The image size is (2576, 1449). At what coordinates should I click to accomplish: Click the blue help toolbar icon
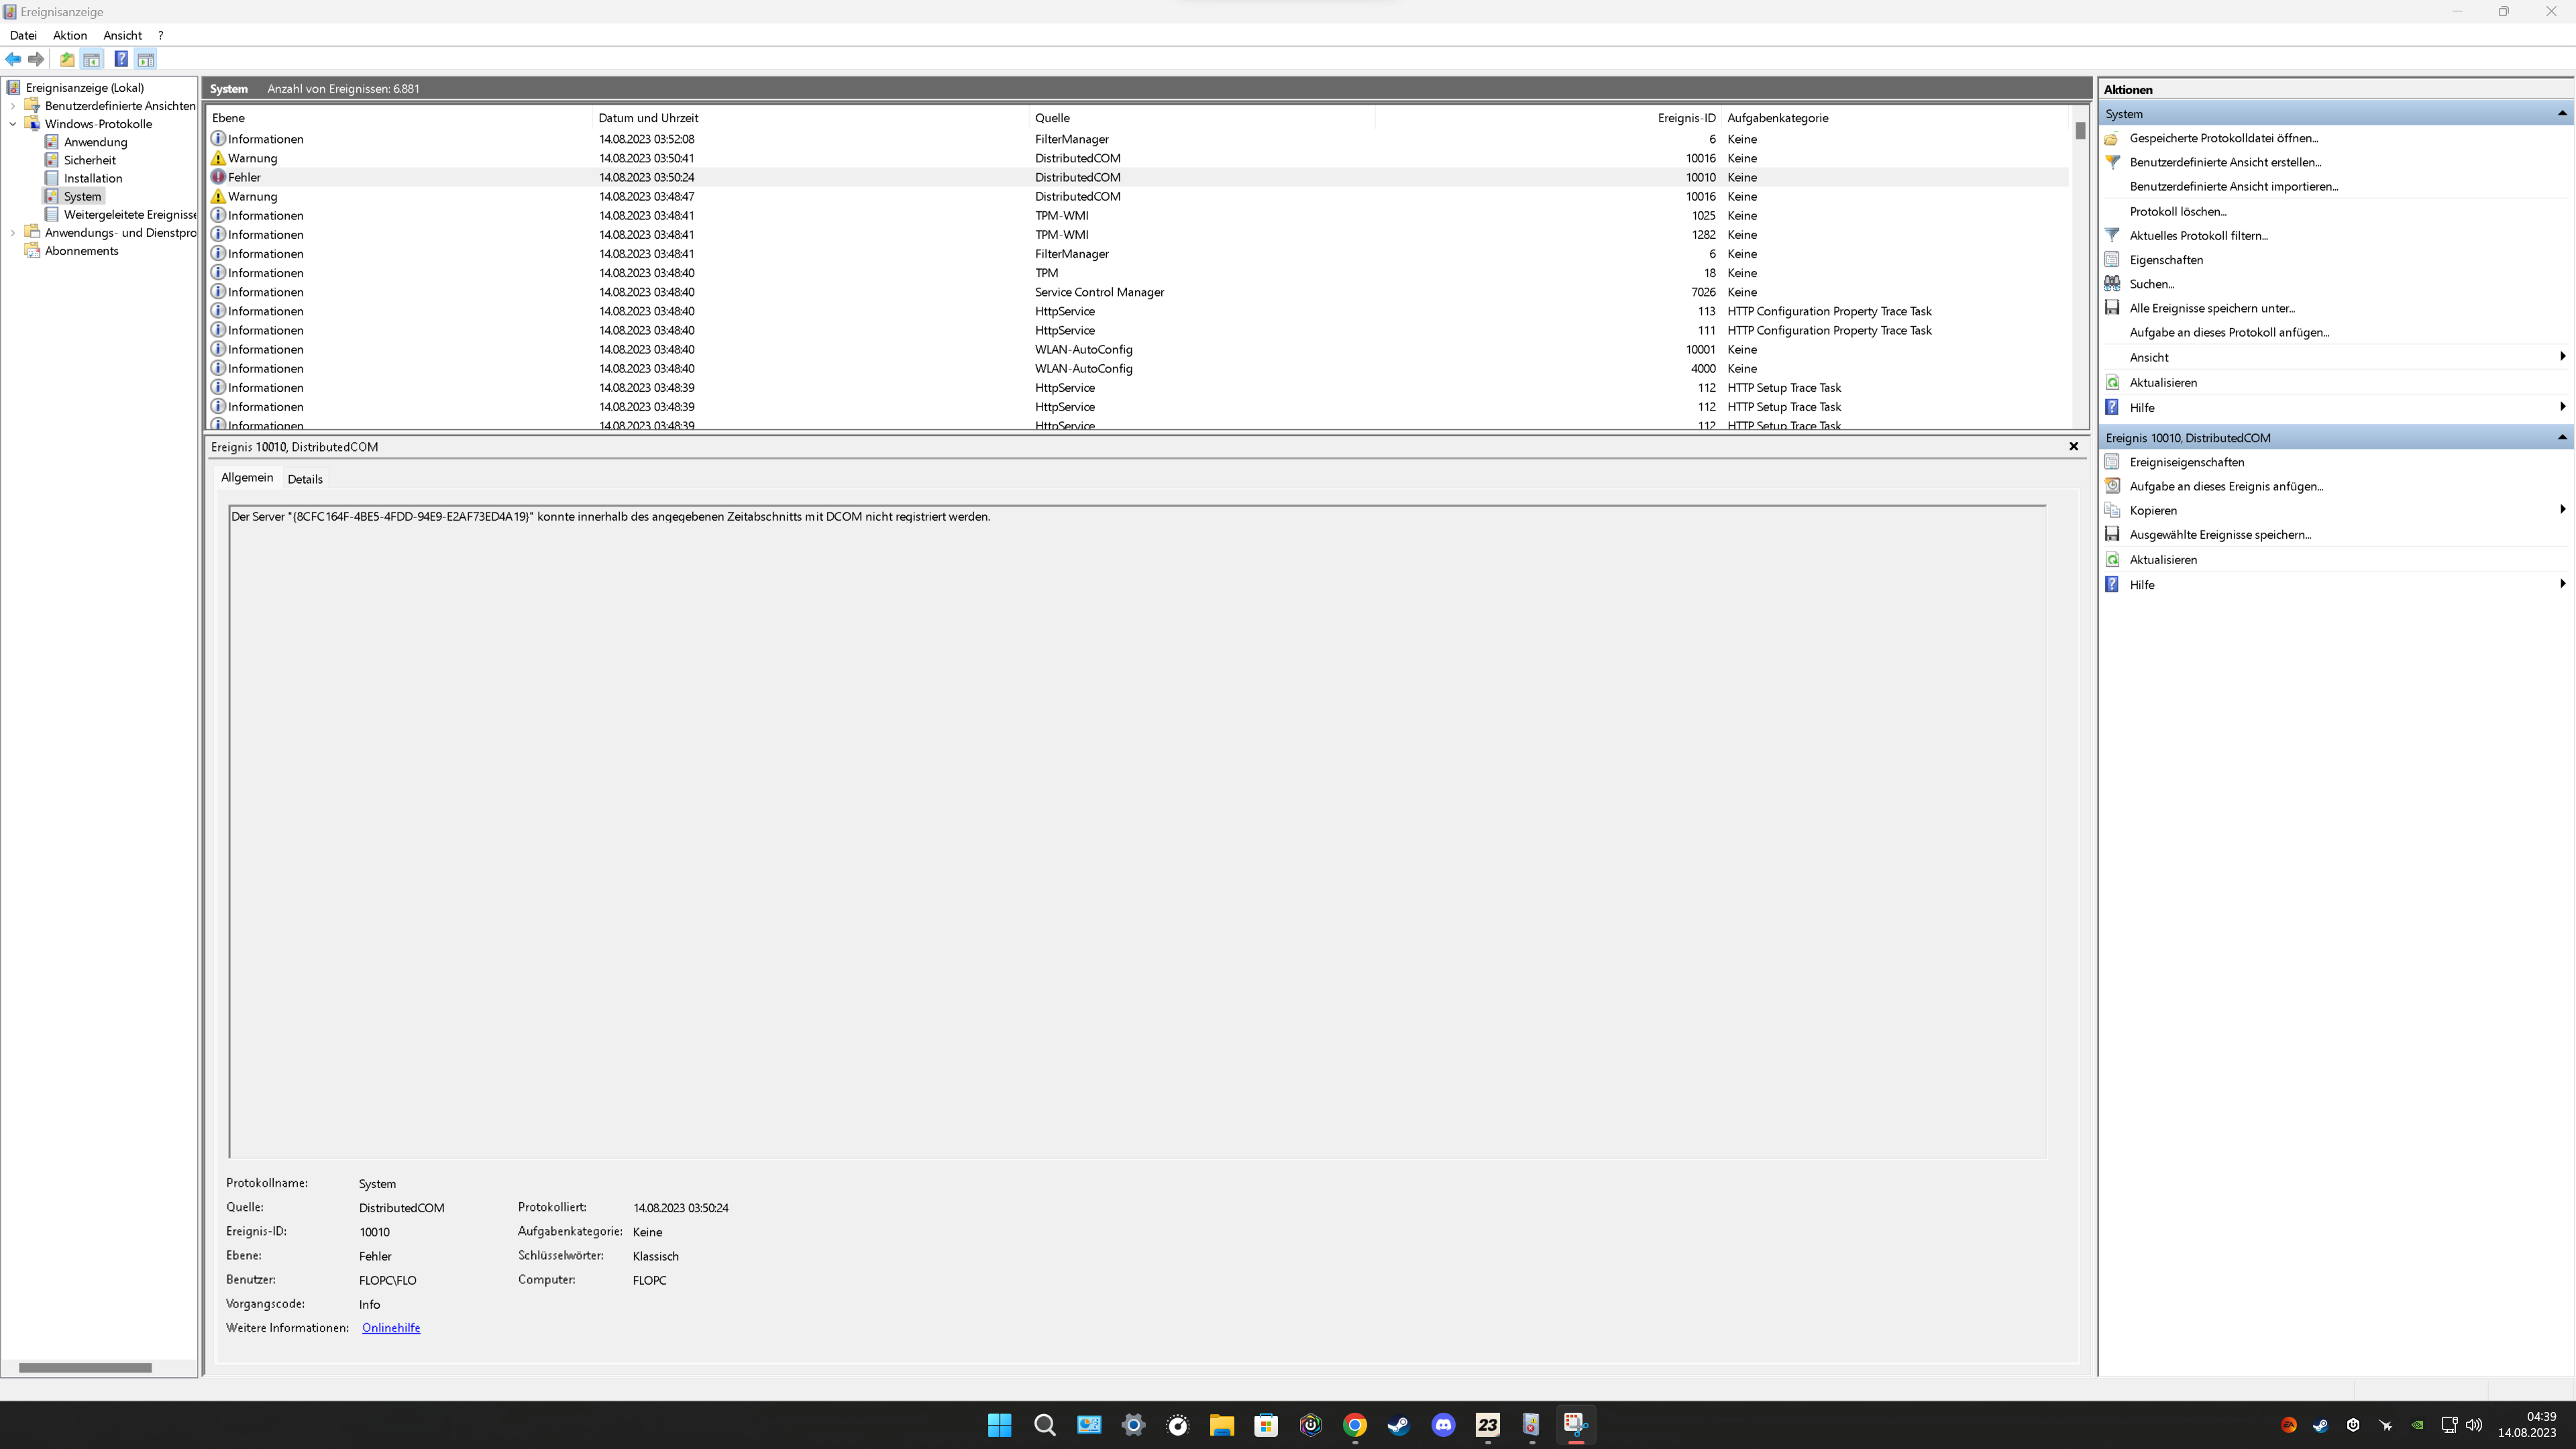pyautogui.click(x=121, y=59)
